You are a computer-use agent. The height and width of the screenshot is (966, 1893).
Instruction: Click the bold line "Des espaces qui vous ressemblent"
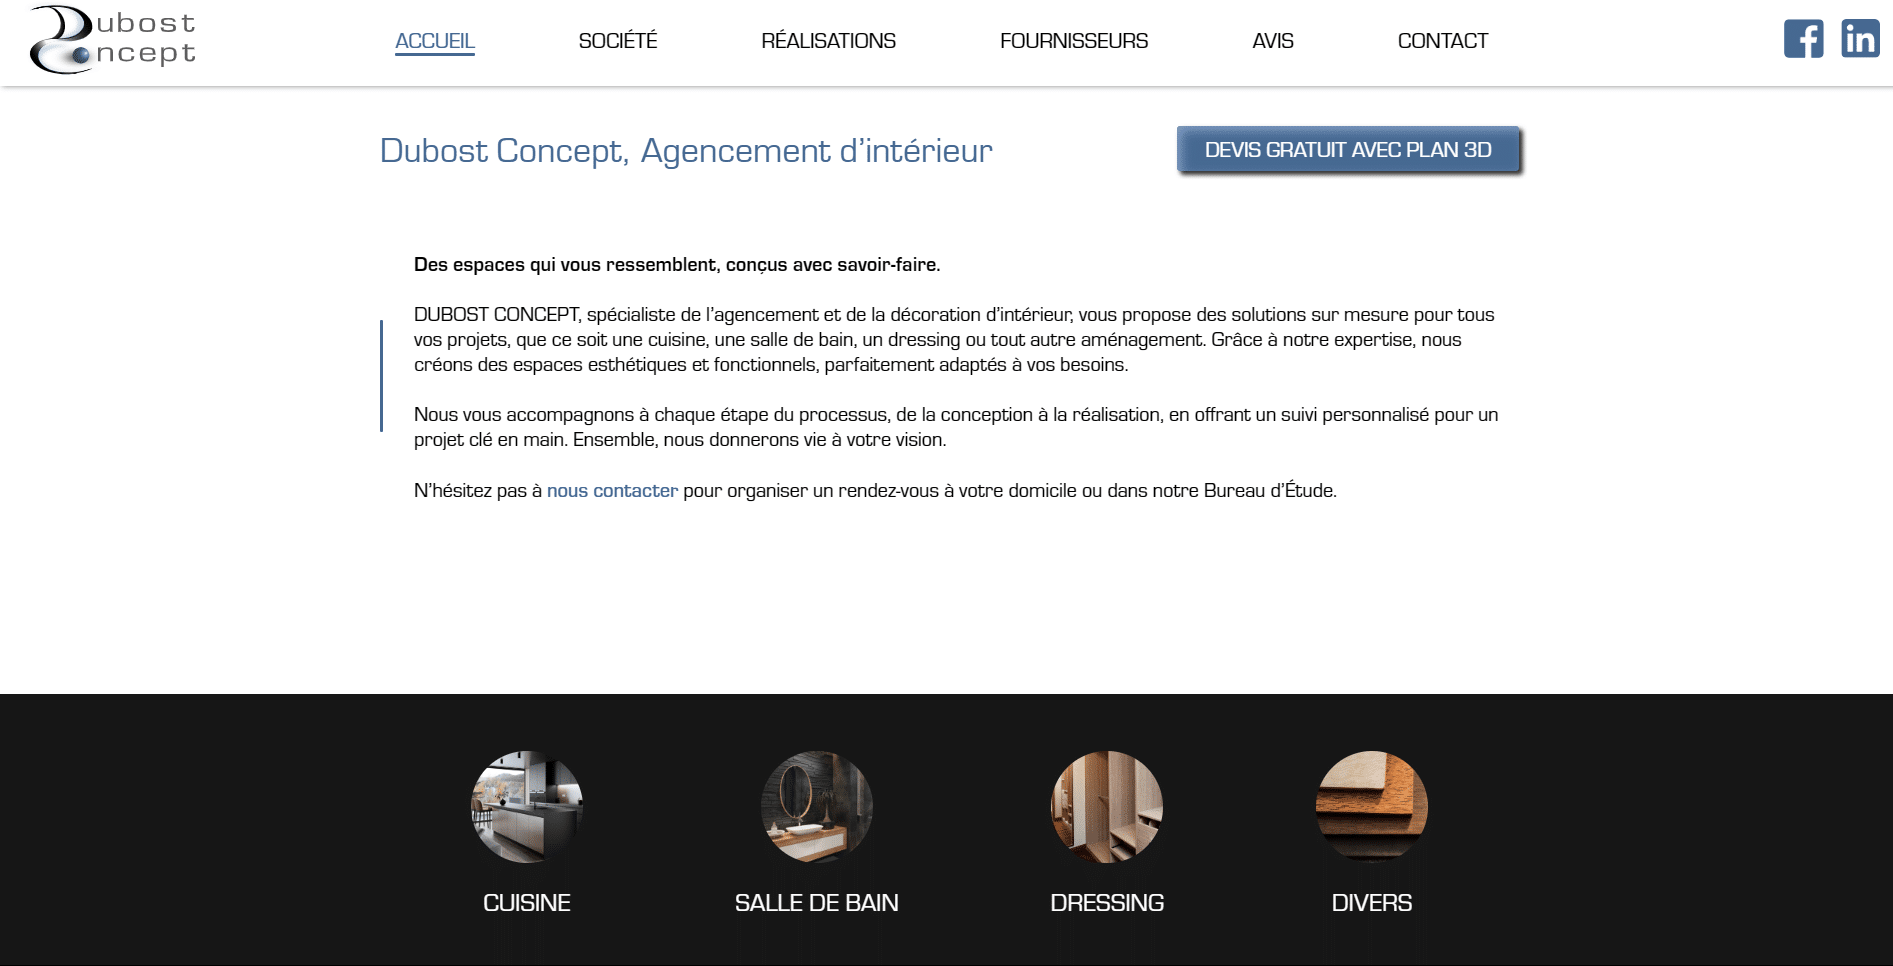[677, 265]
